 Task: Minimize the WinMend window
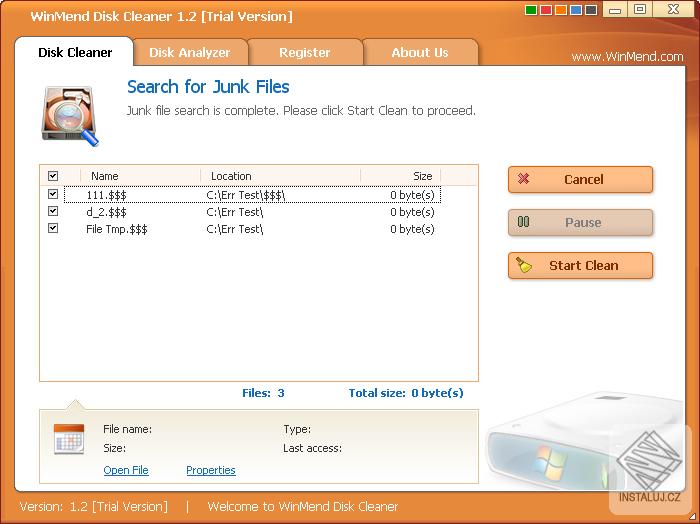(x=615, y=9)
